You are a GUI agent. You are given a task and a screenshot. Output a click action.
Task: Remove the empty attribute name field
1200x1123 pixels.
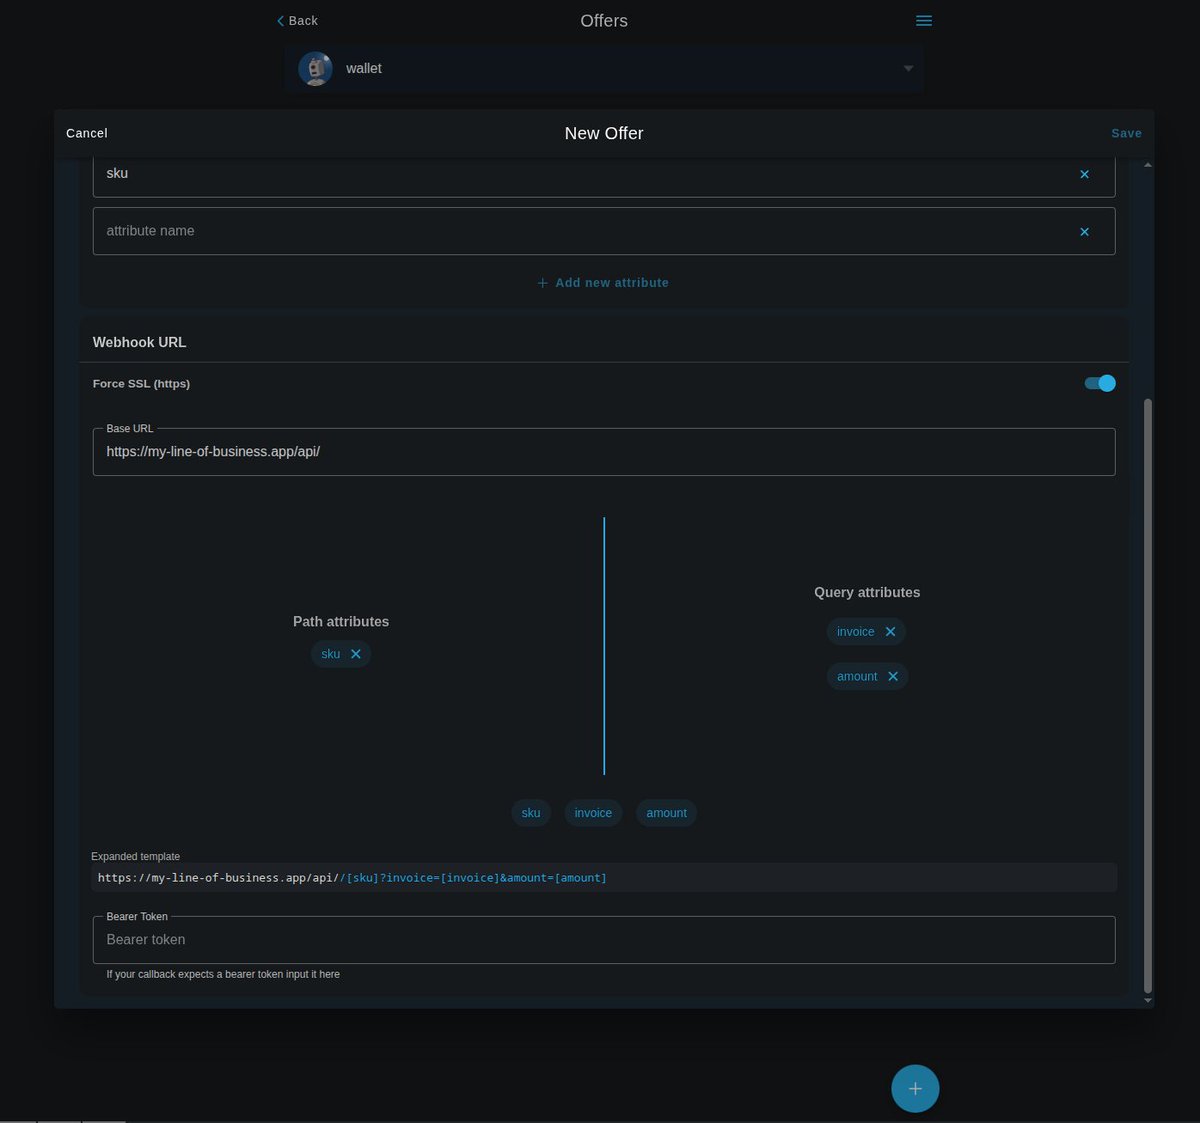click(1084, 232)
